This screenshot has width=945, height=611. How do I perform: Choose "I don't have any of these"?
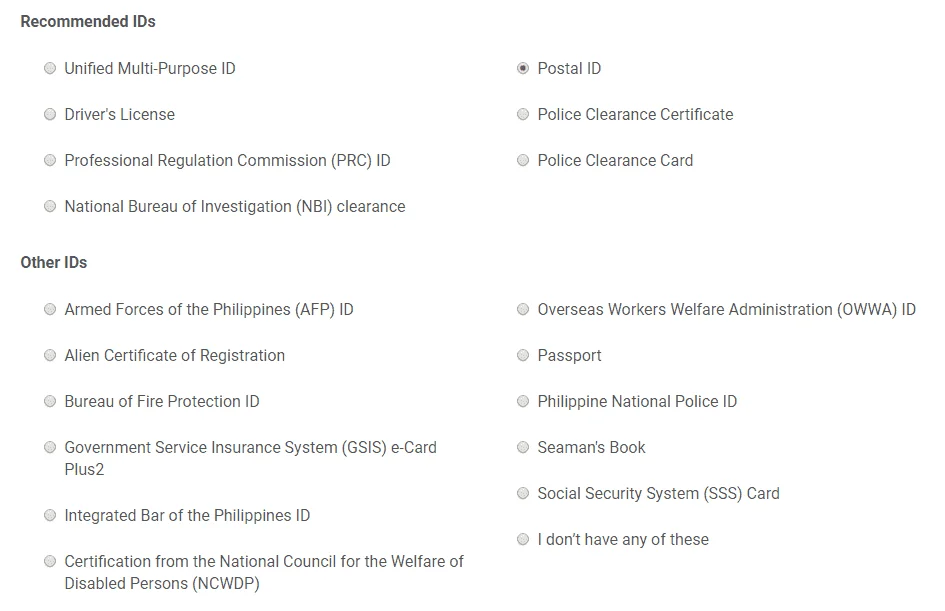[523, 539]
